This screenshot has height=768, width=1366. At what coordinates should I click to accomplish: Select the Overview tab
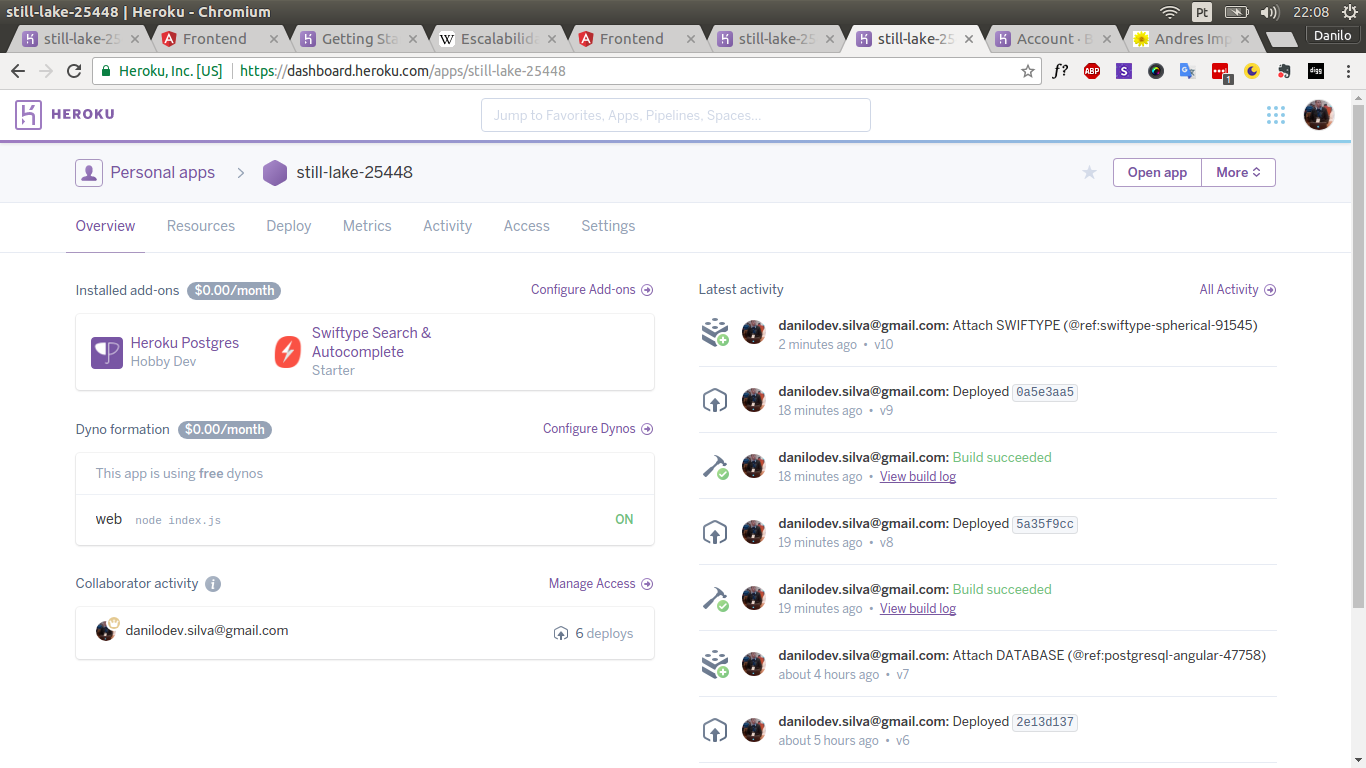click(x=105, y=226)
